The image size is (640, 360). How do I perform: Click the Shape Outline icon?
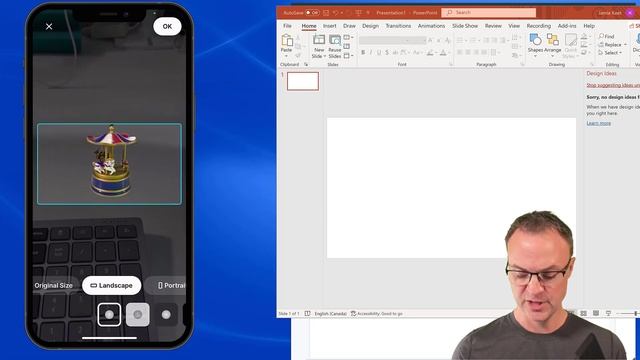pos(584,45)
